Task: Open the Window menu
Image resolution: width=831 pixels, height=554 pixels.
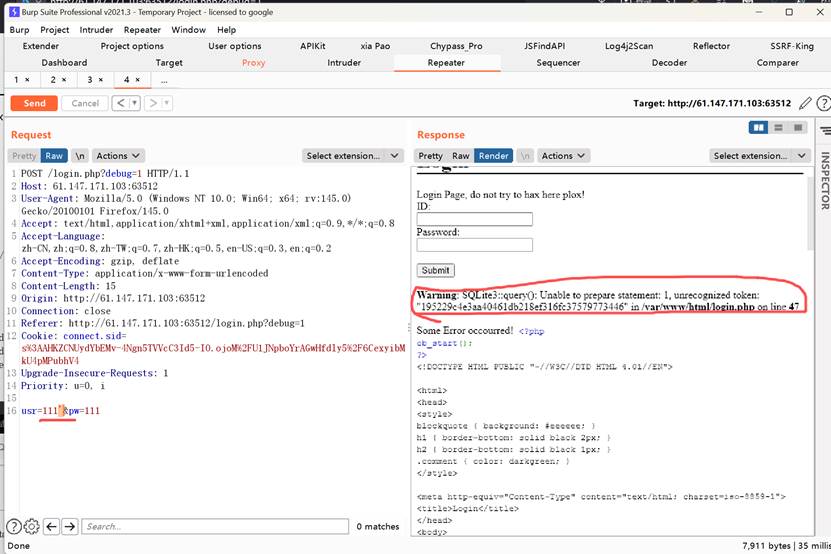Action: click(x=188, y=30)
